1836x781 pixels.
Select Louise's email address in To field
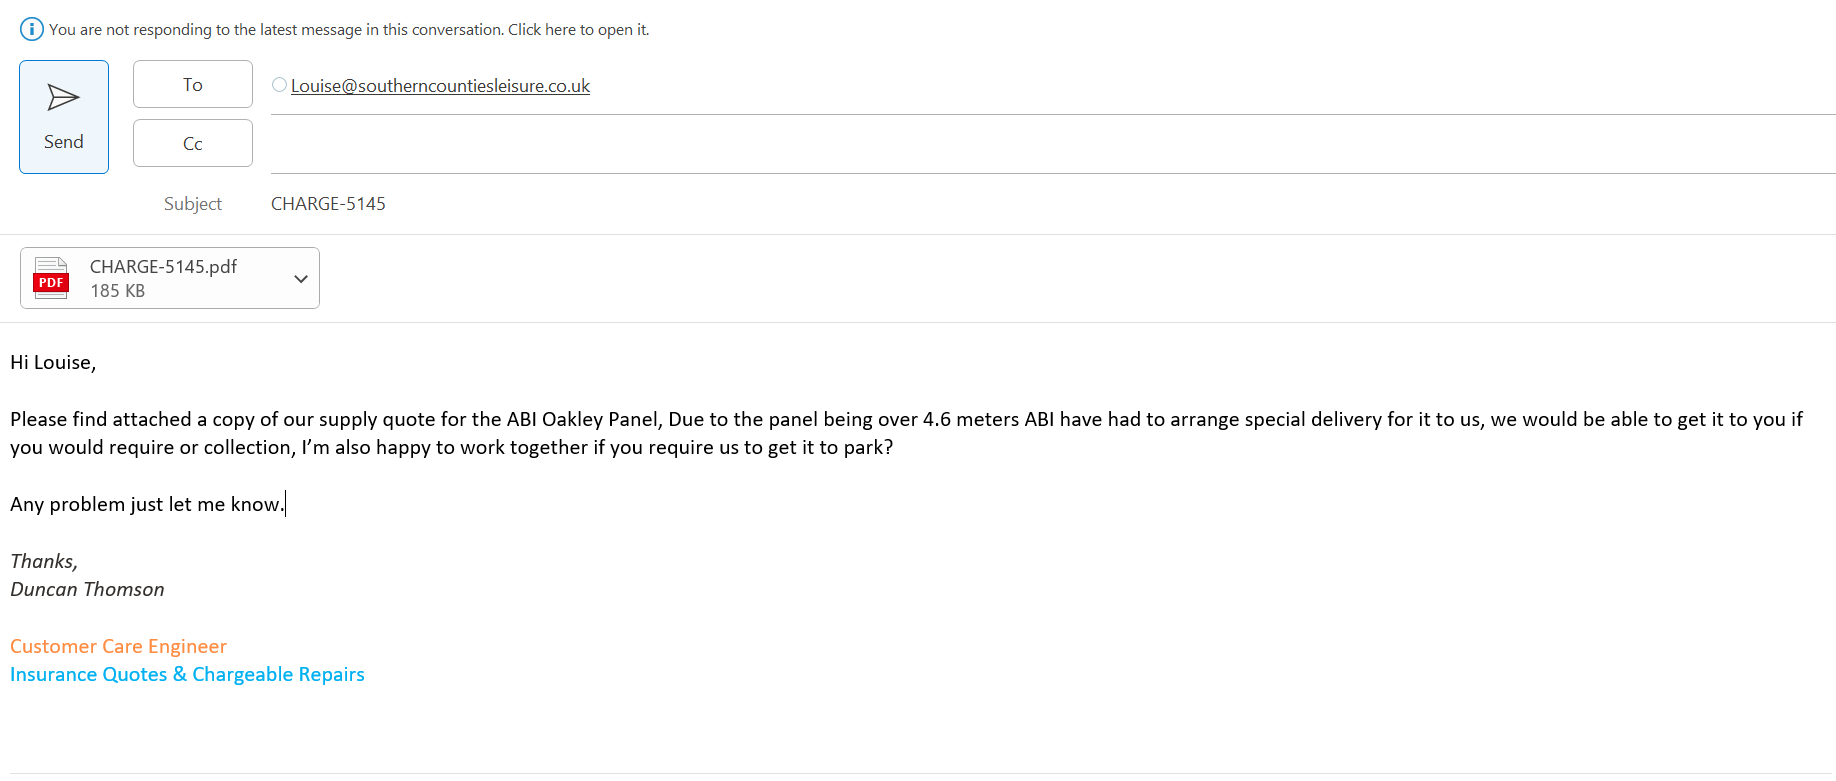(x=440, y=86)
